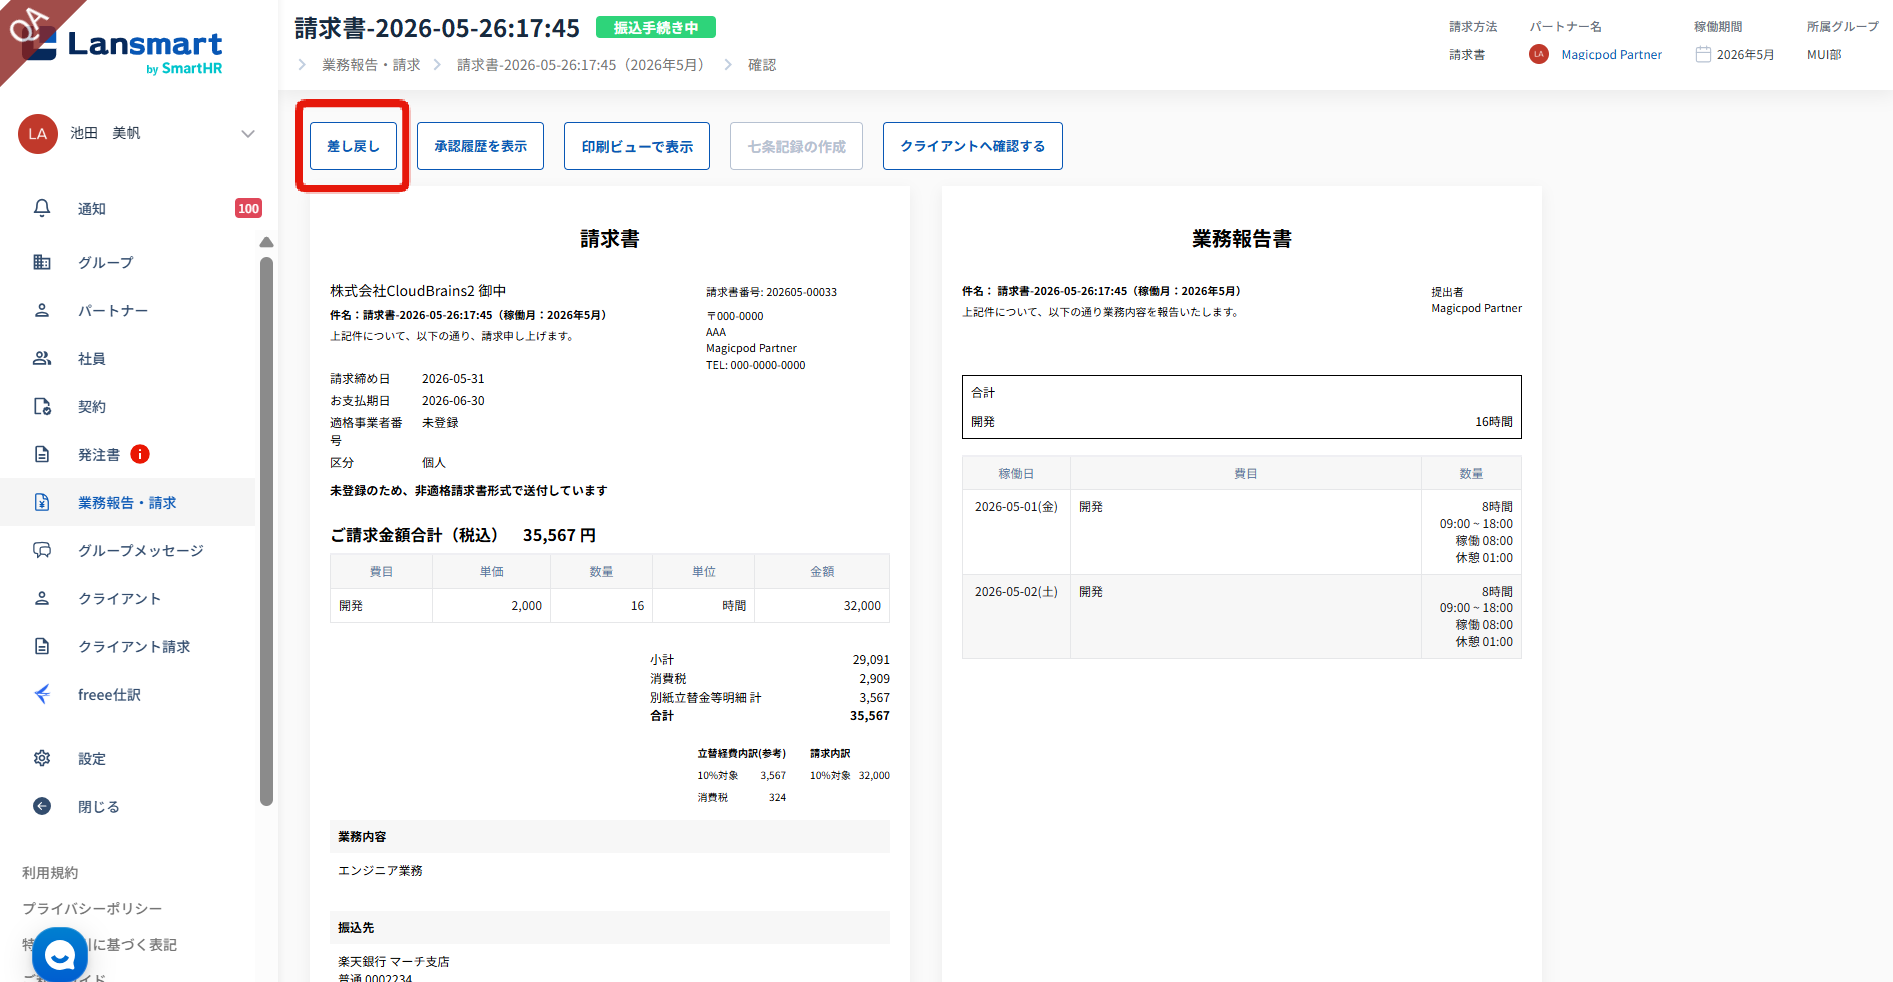This screenshot has width=1893, height=982.
Task: Click the notification count badge 100
Action: [248, 208]
